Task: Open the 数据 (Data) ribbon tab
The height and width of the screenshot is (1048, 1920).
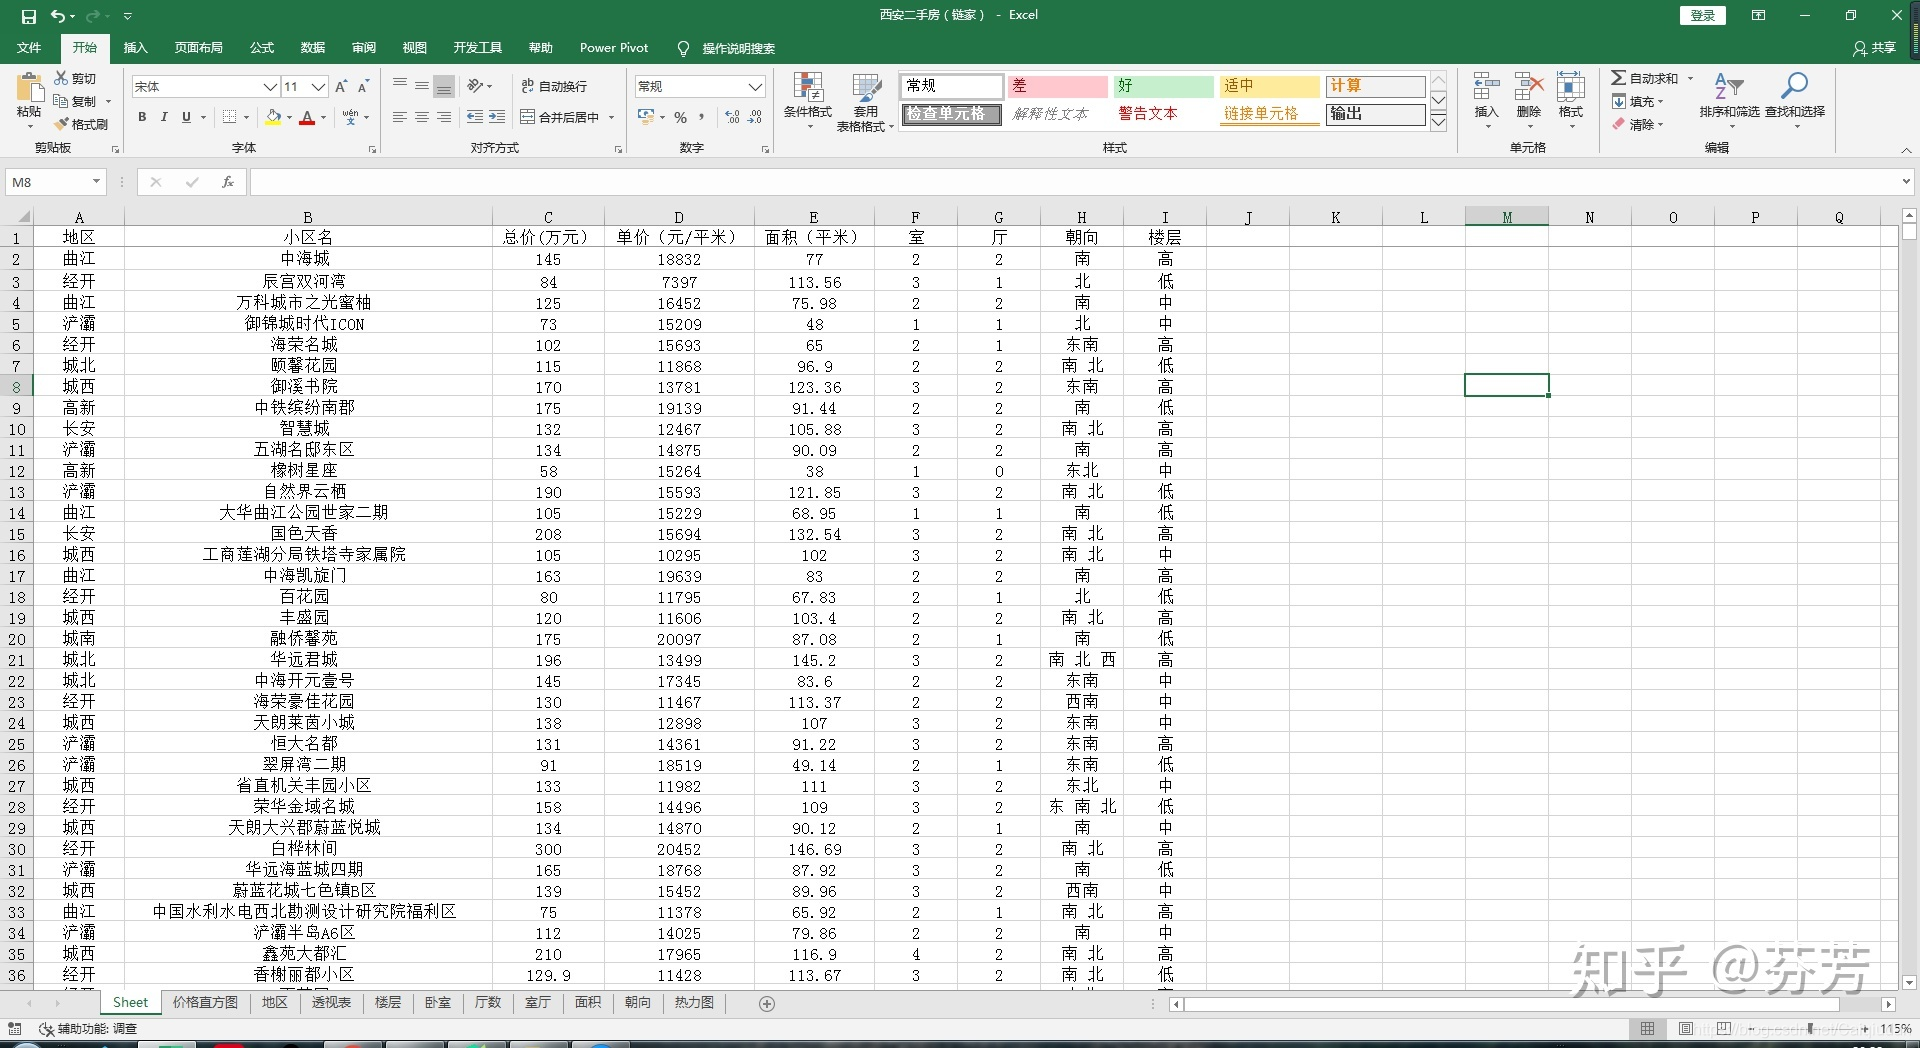Action: coord(313,48)
